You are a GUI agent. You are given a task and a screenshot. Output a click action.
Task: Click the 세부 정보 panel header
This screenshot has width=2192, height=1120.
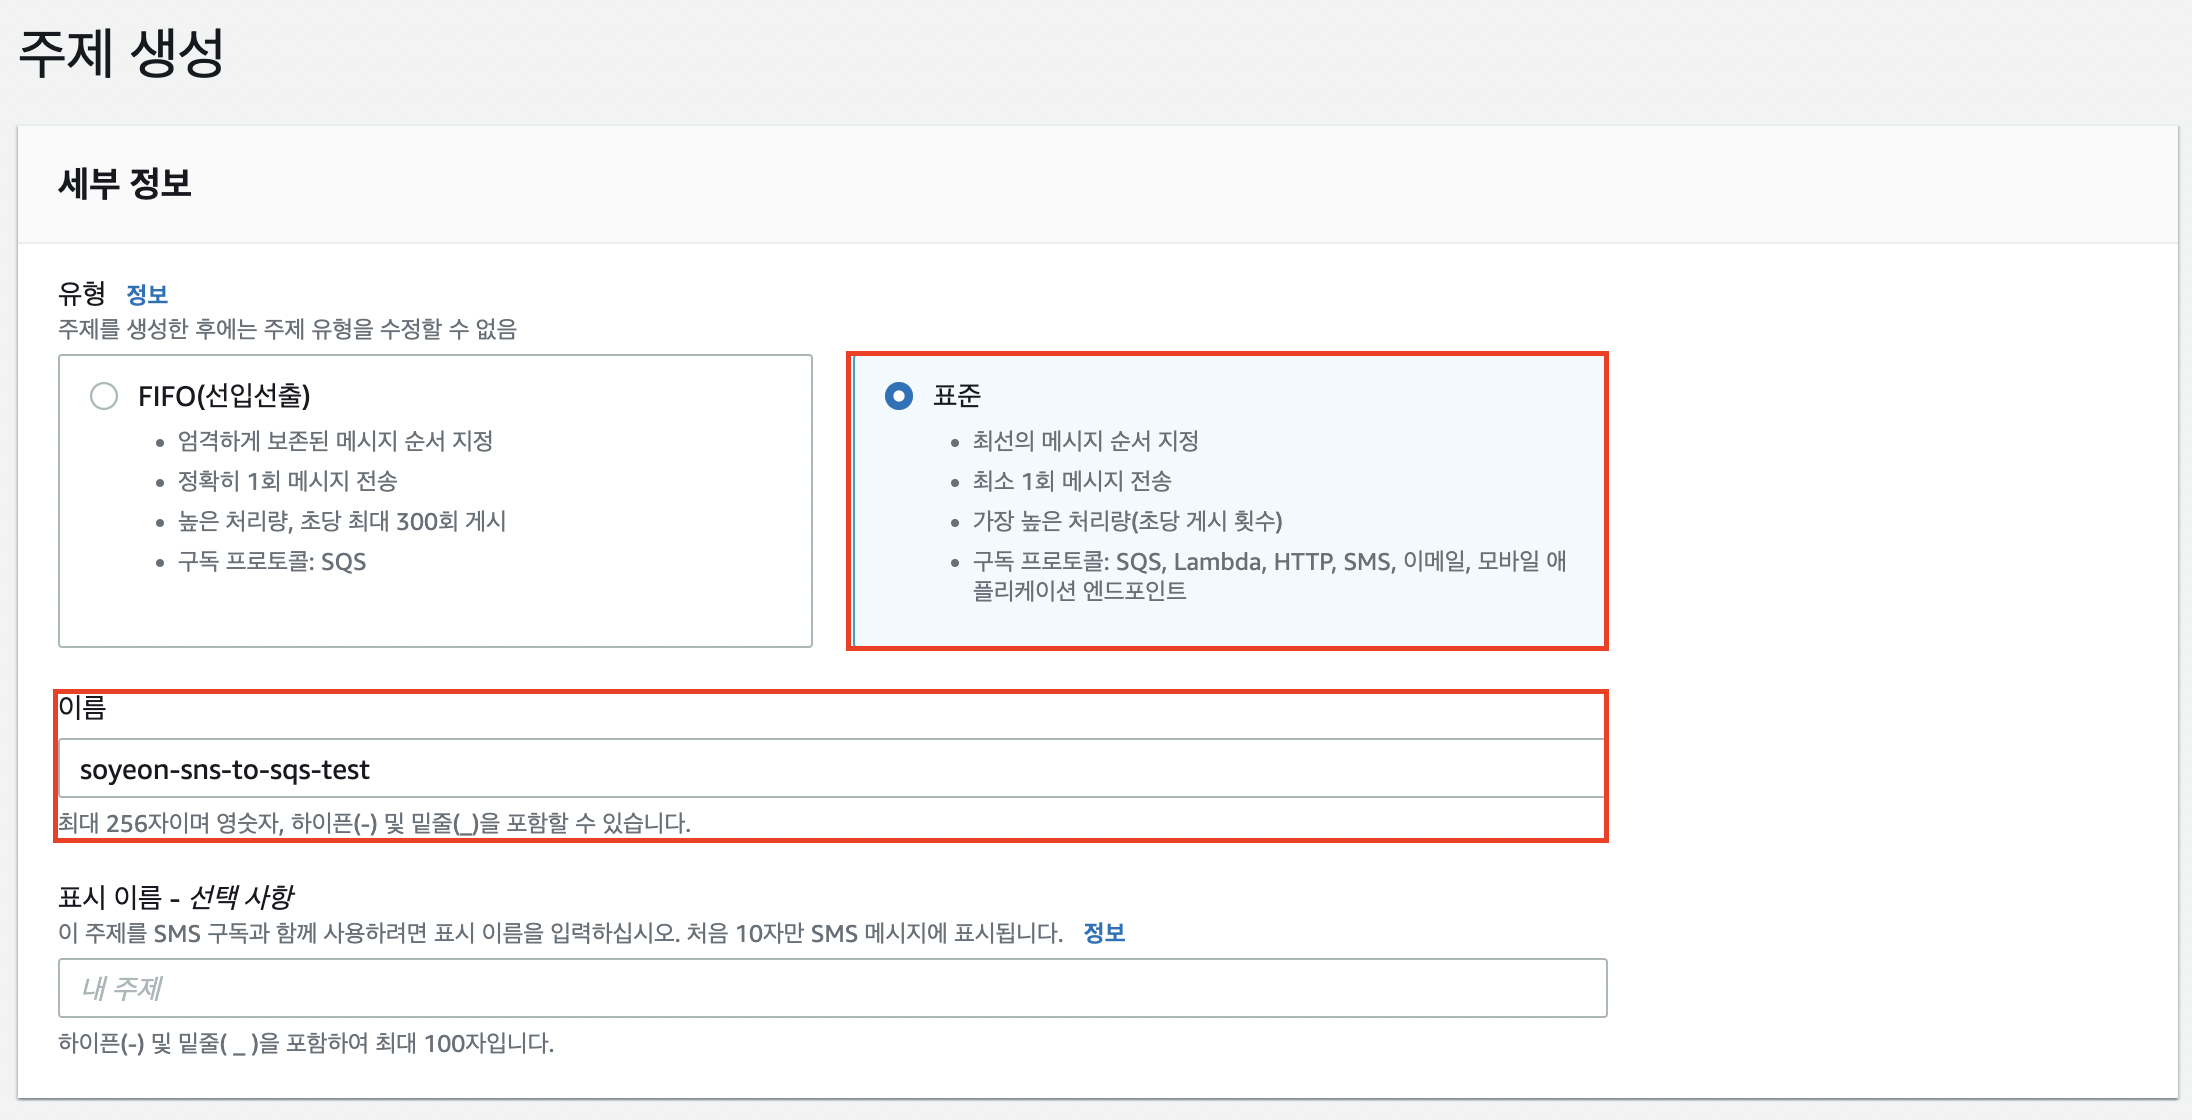coord(125,184)
